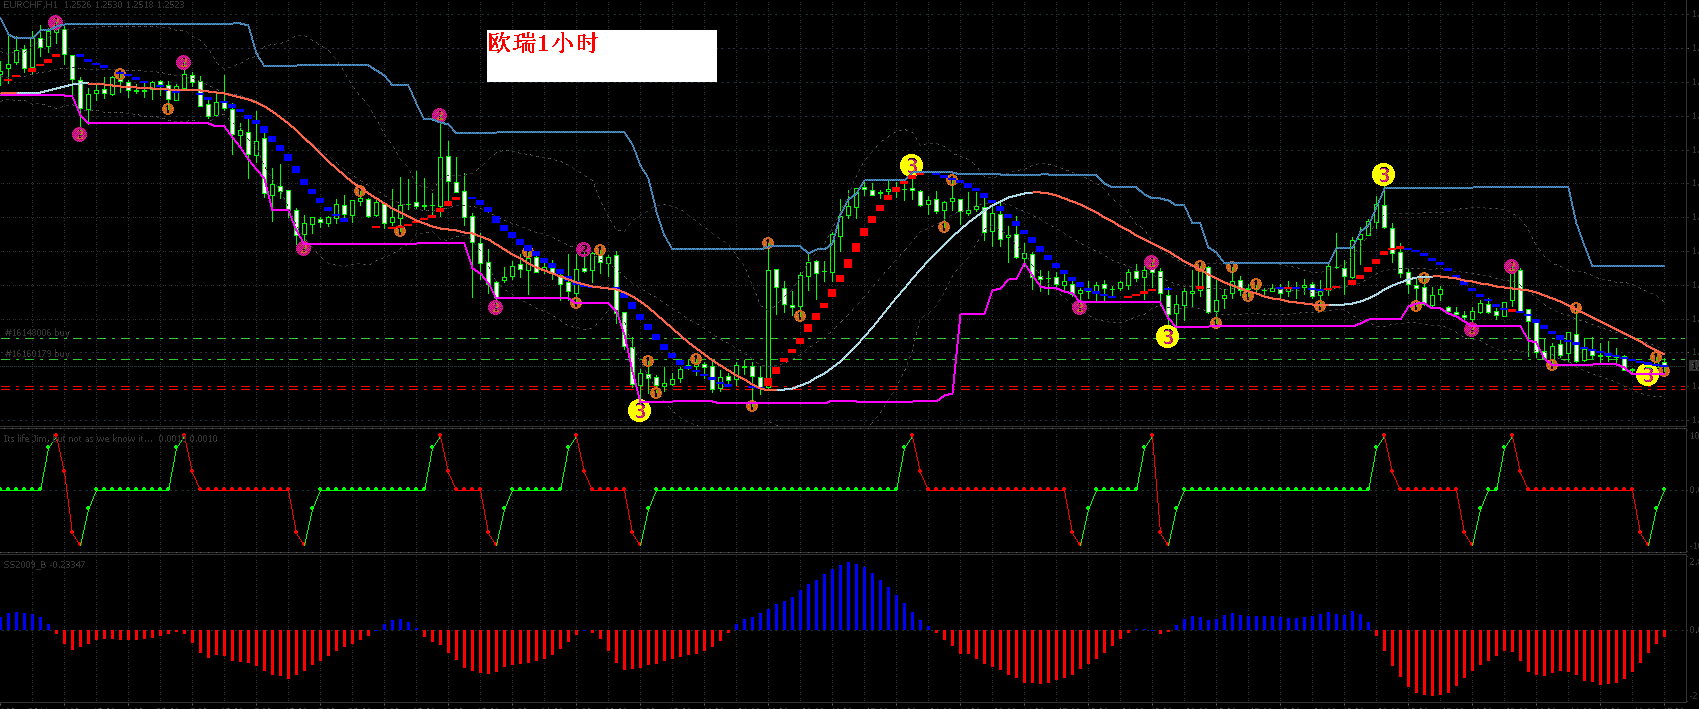Click the tallest blue SS2009_B histogram bar
Image resolution: width=1699 pixels, height=709 pixels.
849,596
